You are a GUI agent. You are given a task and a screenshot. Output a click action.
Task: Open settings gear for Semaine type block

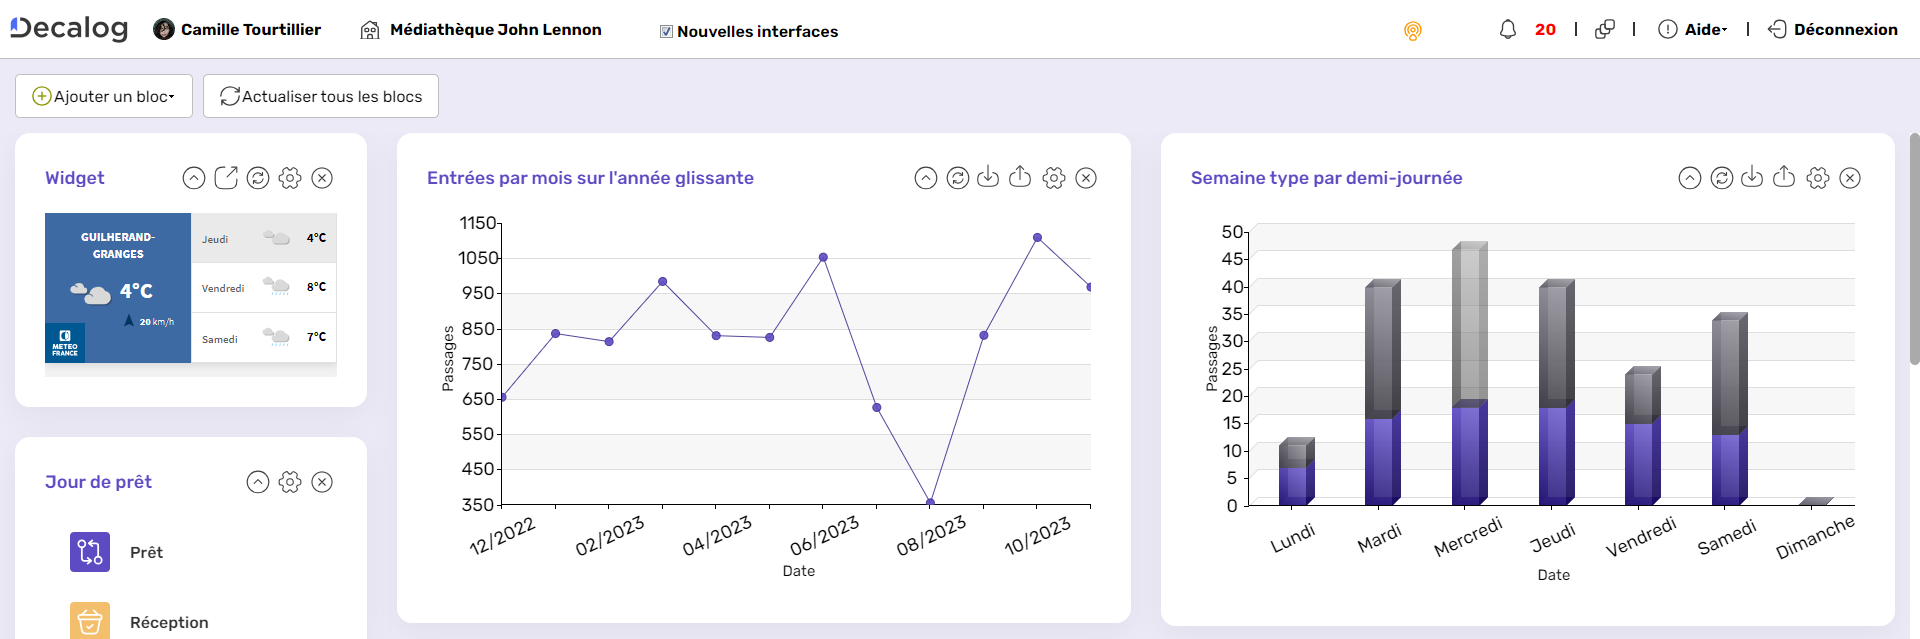click(1818, 178)
